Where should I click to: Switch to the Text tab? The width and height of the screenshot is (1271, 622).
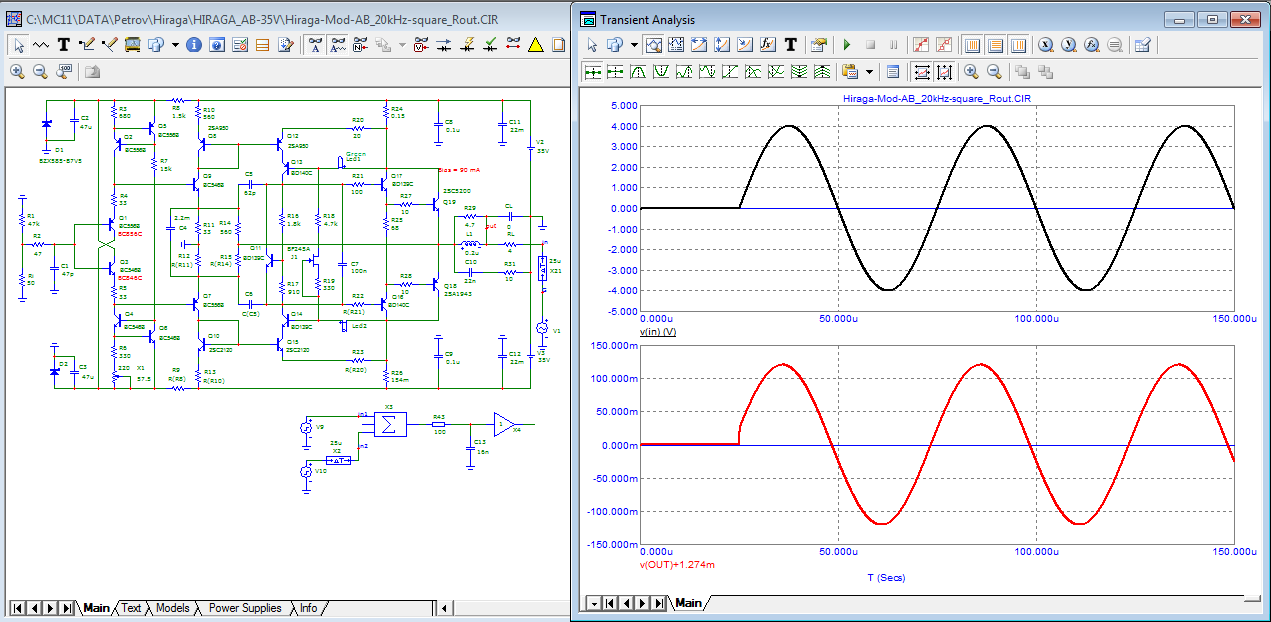pos(131,608)
